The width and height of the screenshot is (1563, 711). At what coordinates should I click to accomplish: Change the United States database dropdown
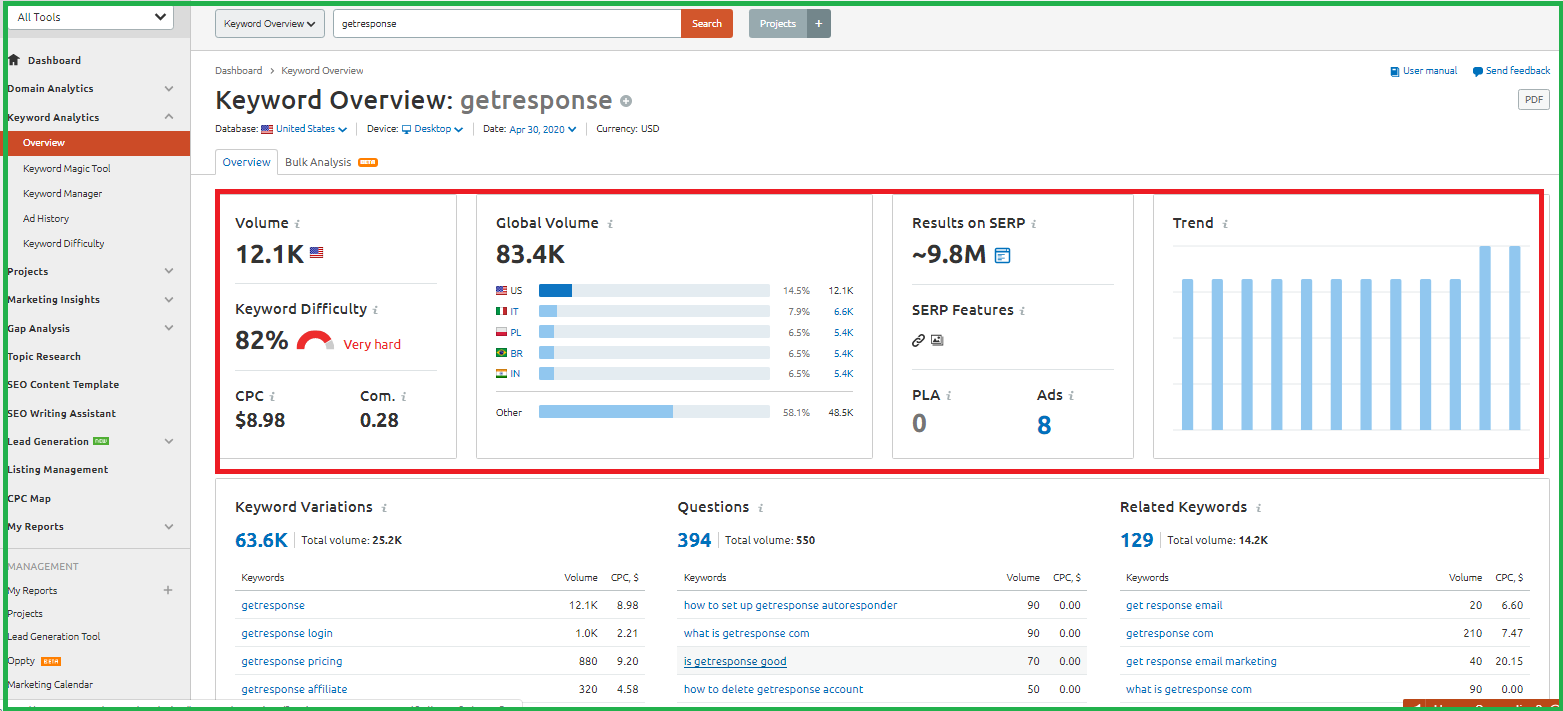point(304,129)
